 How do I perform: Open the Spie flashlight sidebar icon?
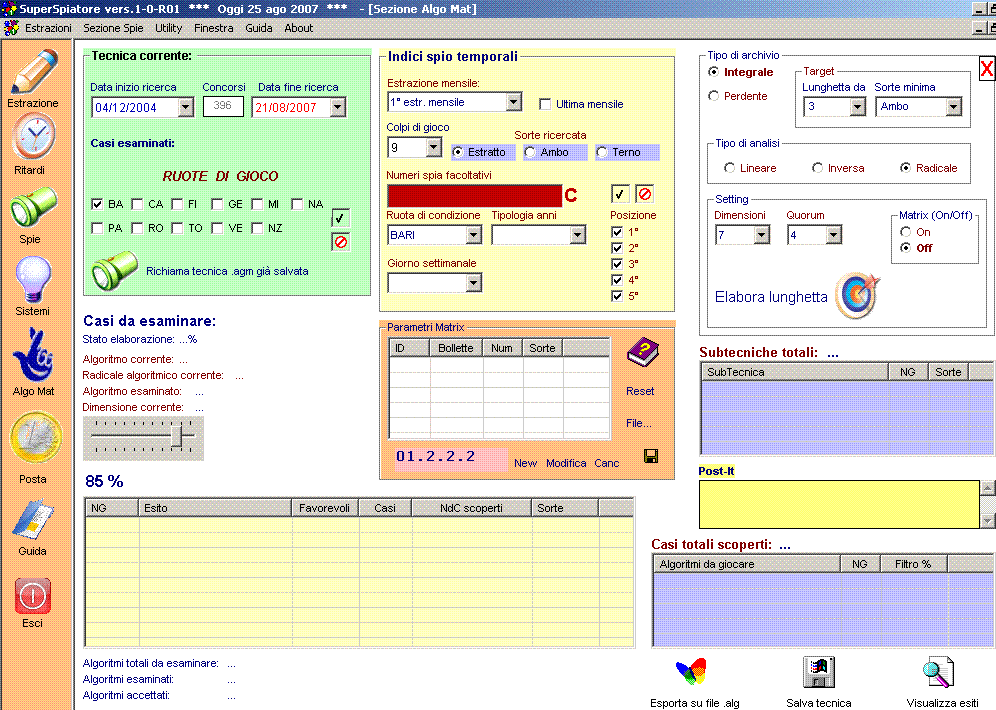[33, 207]
